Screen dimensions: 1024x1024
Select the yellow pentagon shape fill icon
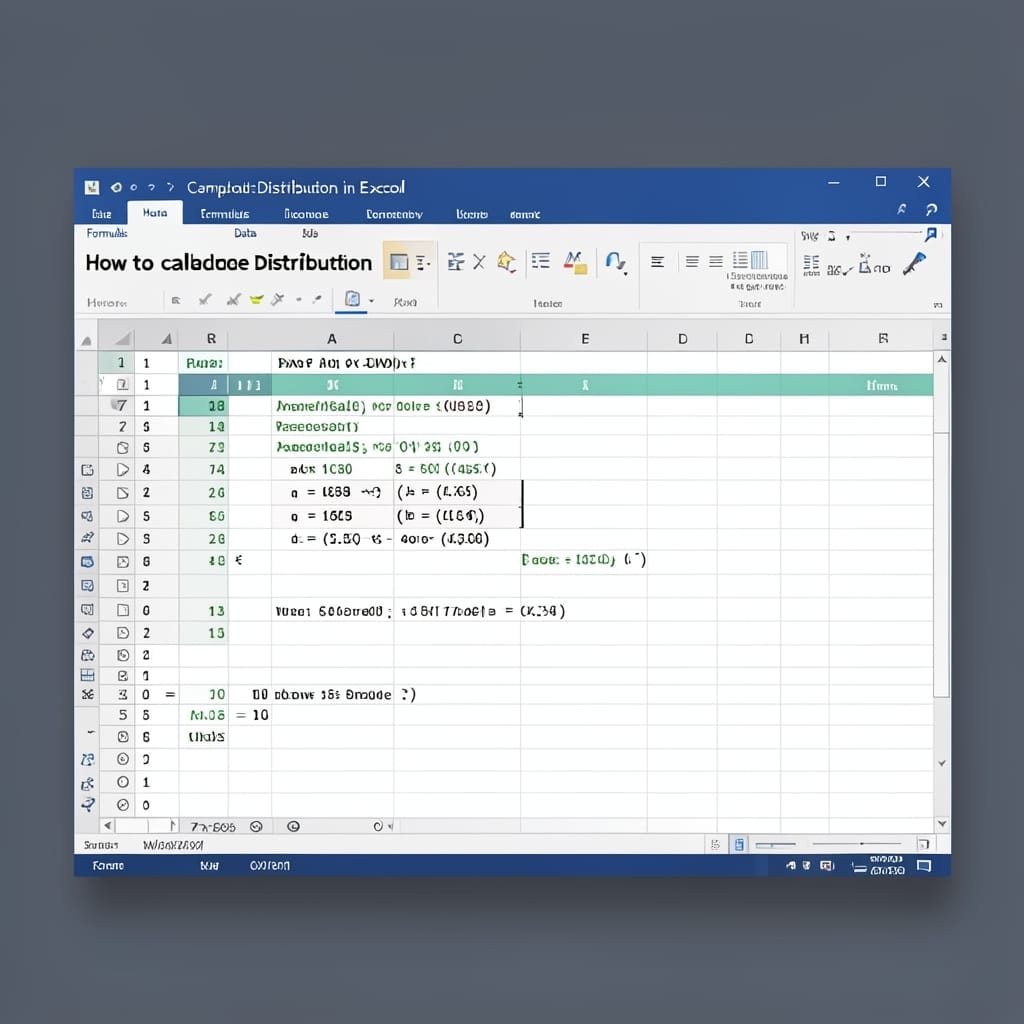(506, 262)
